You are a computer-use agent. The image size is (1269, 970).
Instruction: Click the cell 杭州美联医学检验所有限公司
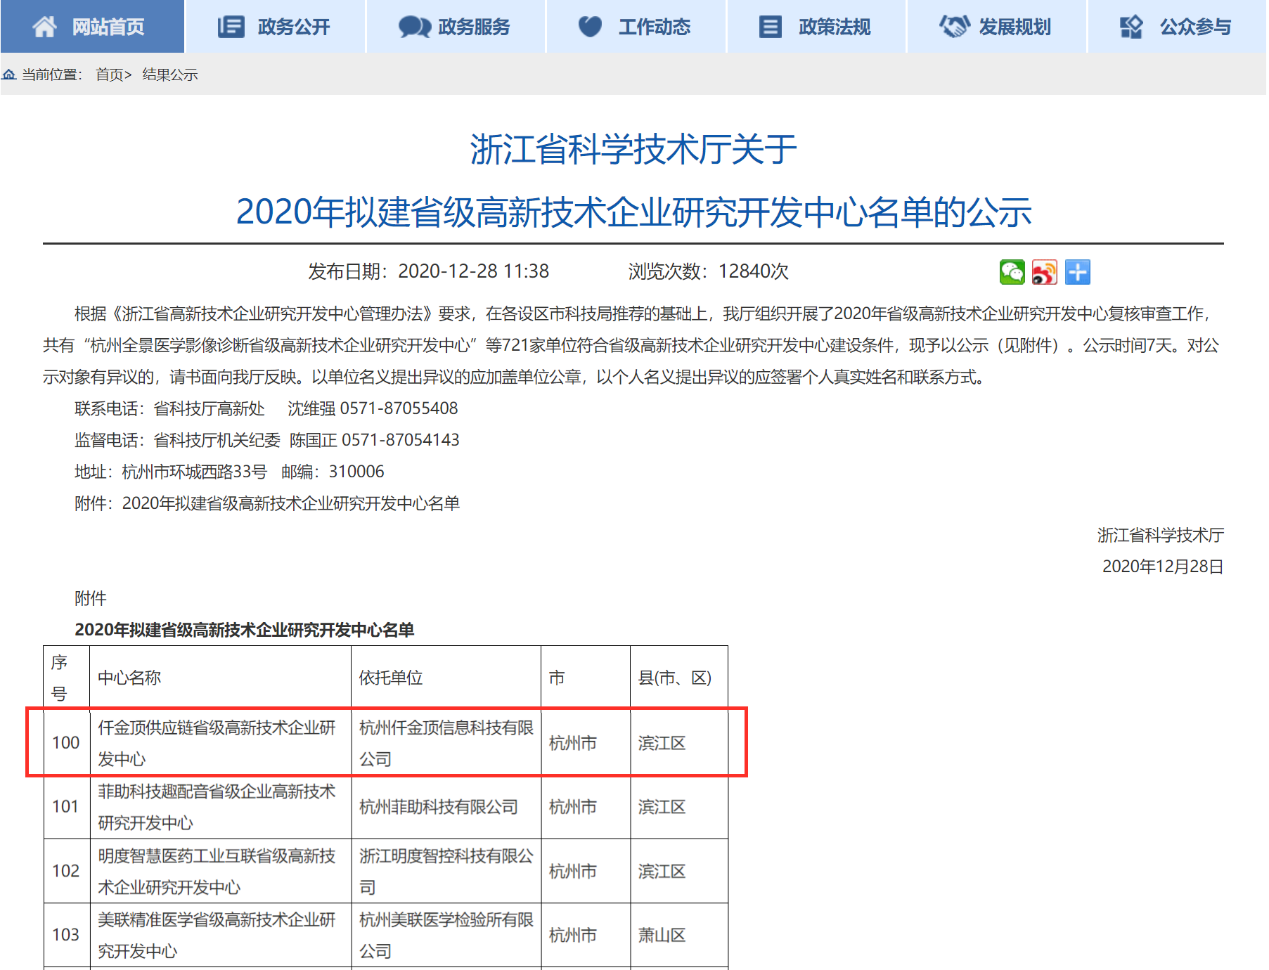tap(446, 935)
